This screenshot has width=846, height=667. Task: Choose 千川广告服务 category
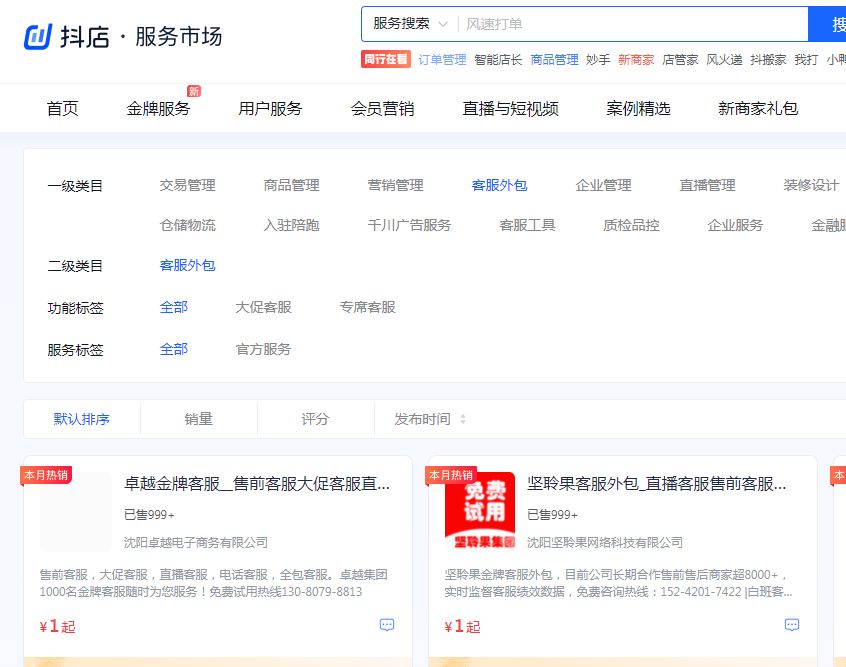point(409,225)
